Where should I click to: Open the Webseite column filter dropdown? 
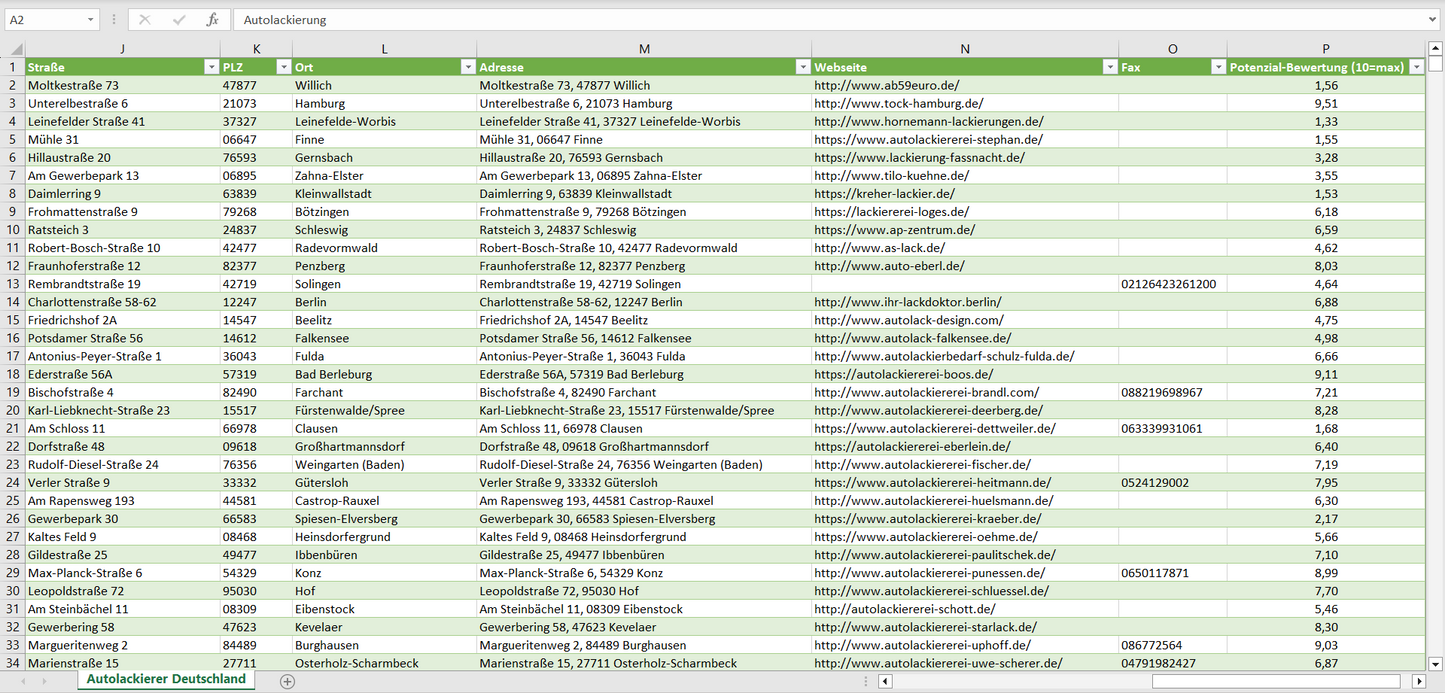(x=1108, y=67)
